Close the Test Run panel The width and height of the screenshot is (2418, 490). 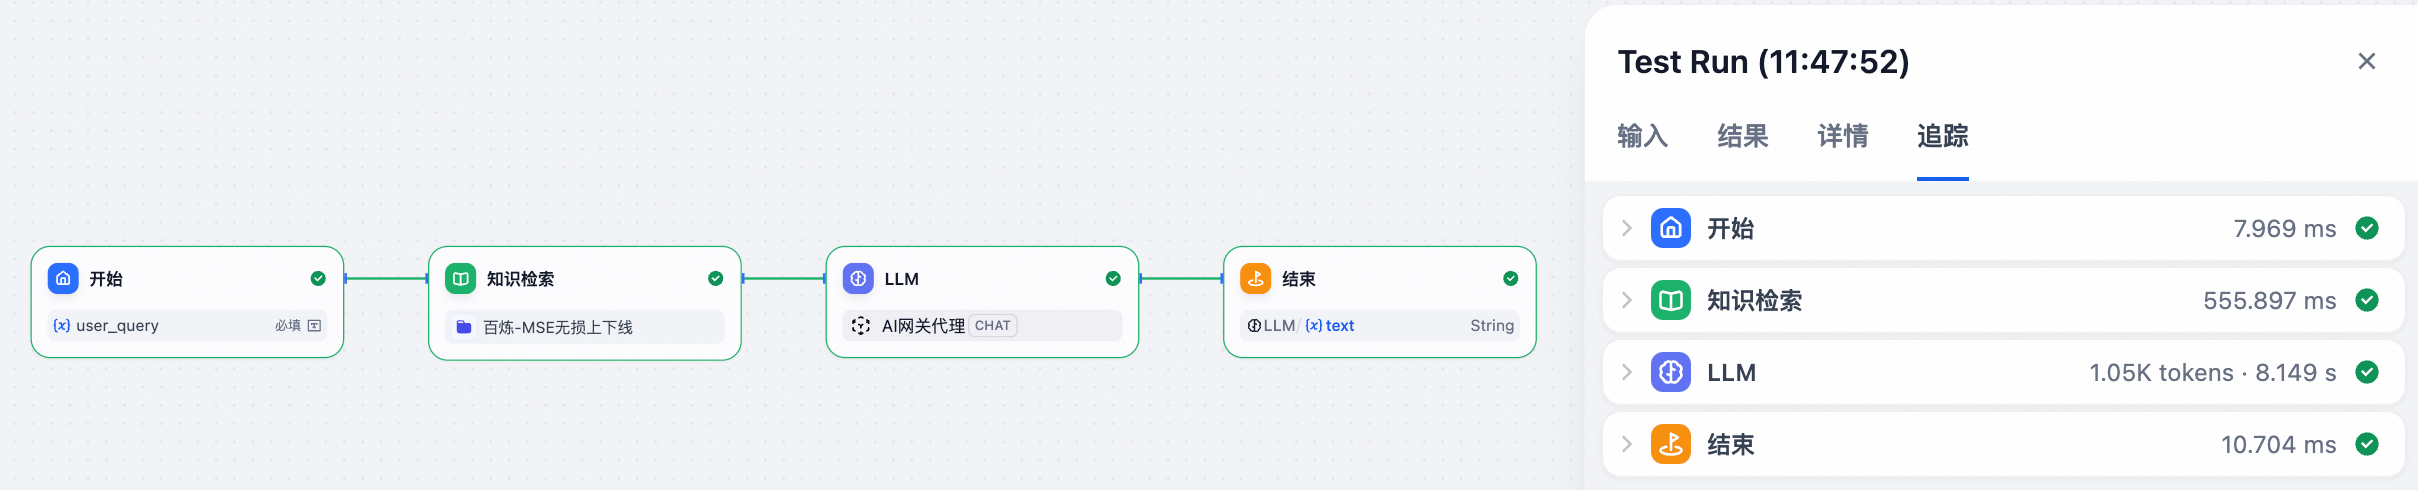(2366, 62)
